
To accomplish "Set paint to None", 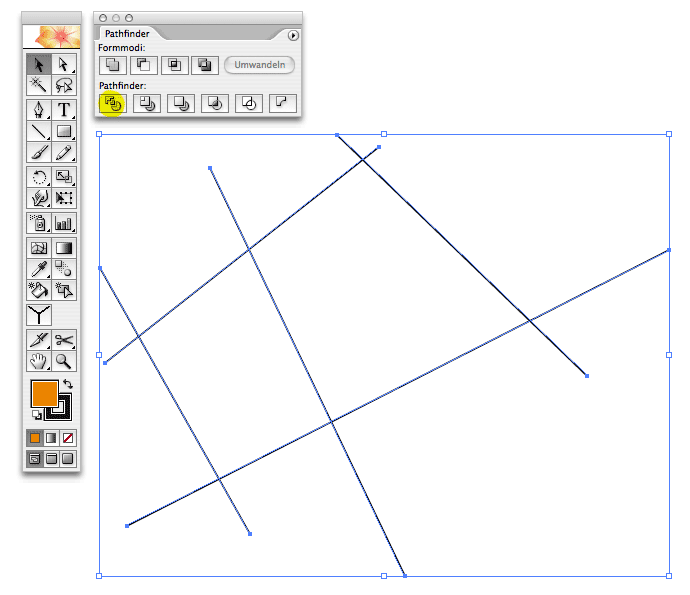I will (x=68, y=438).
